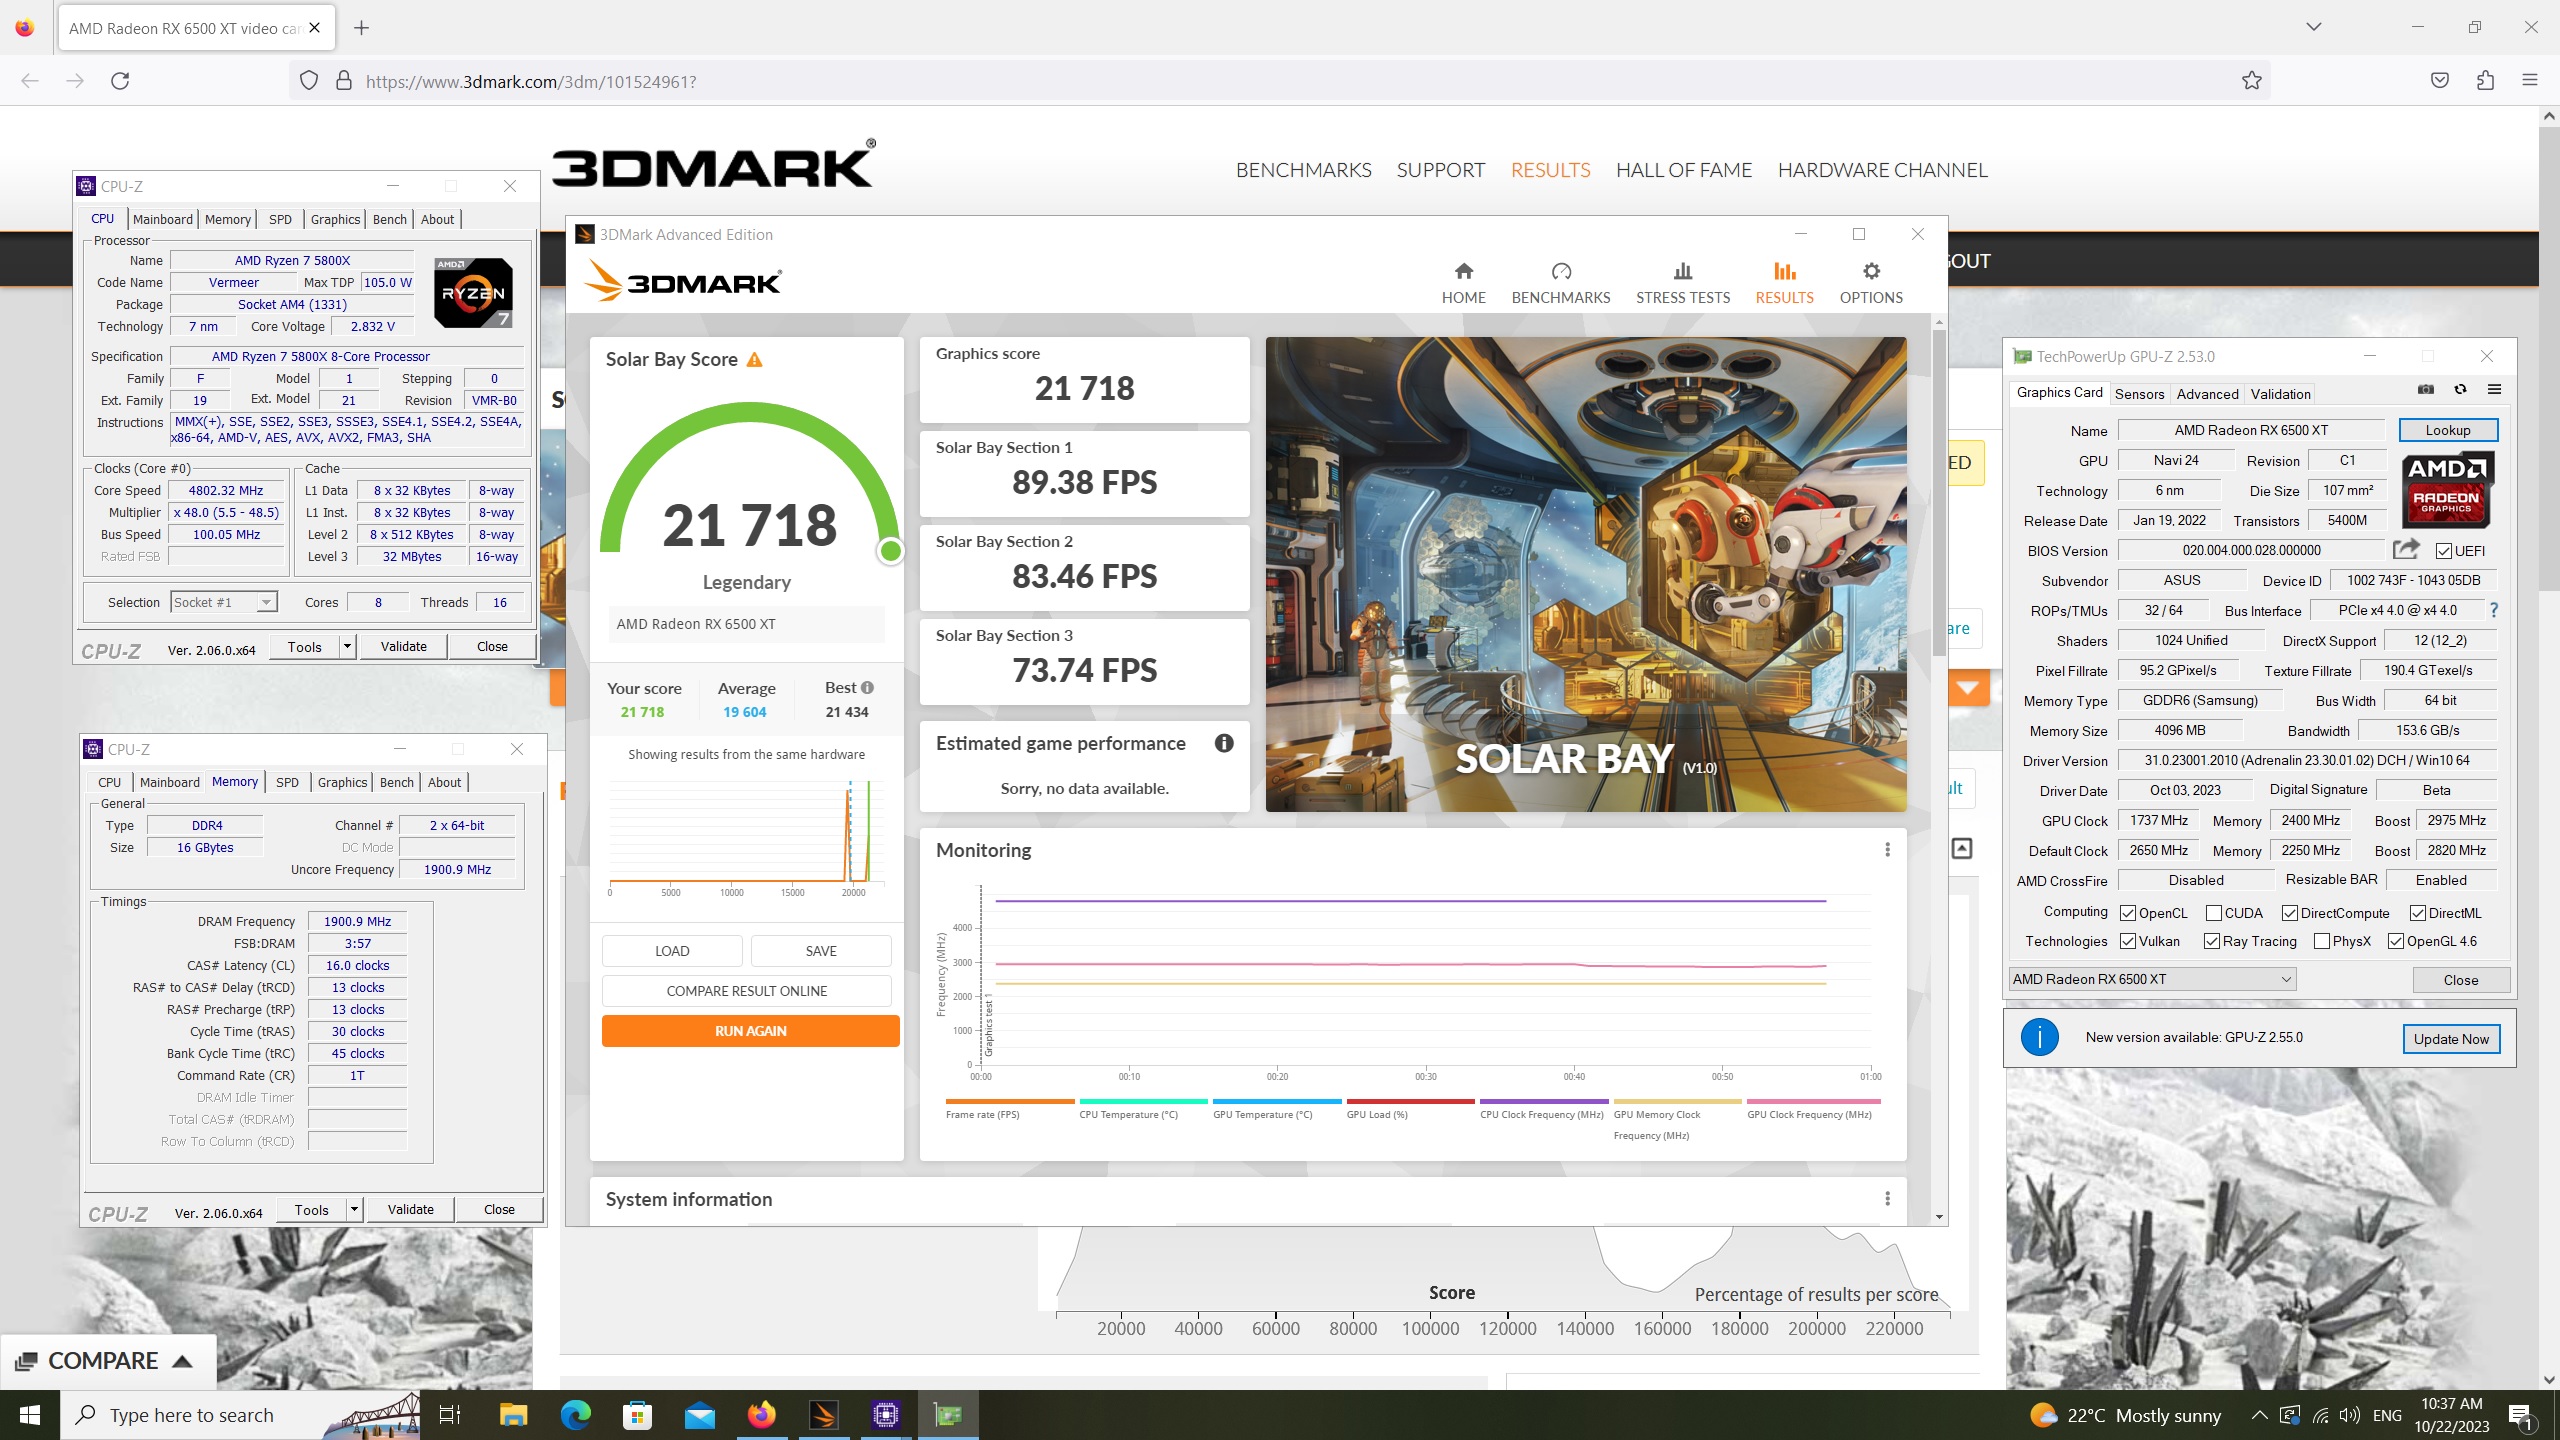Toggle Ray Tracing checkbox in GPU-Z
This screenshot has height=1440, width=2560.
[2212, 941]
